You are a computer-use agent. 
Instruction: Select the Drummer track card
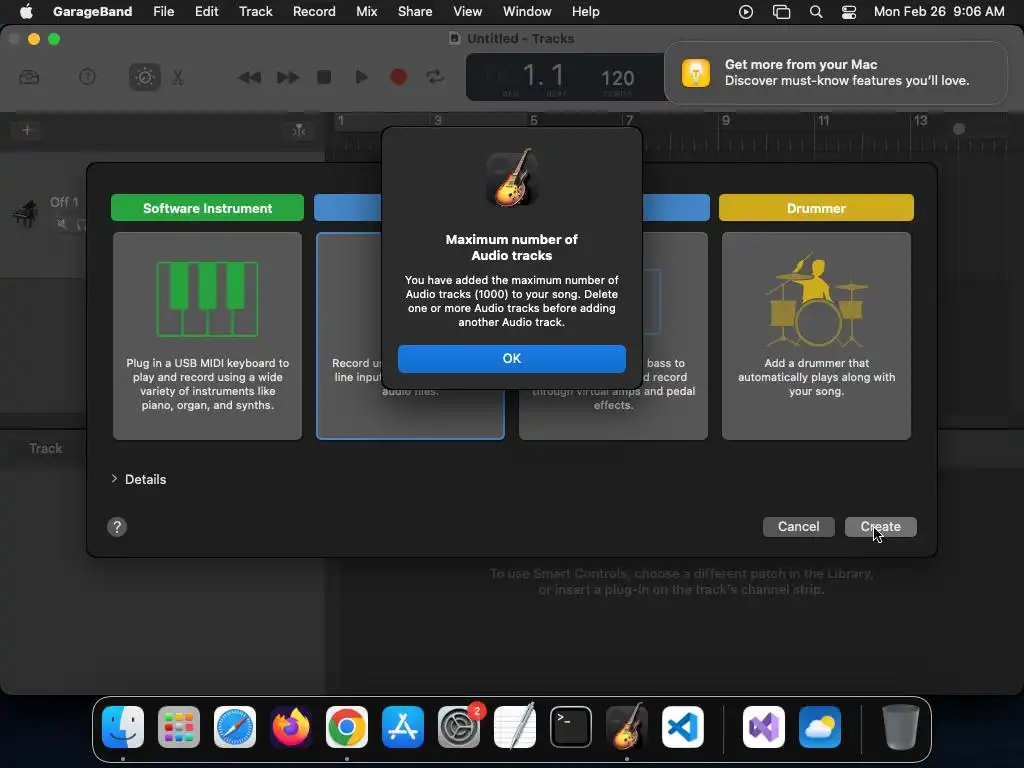(x=816, y=336)
